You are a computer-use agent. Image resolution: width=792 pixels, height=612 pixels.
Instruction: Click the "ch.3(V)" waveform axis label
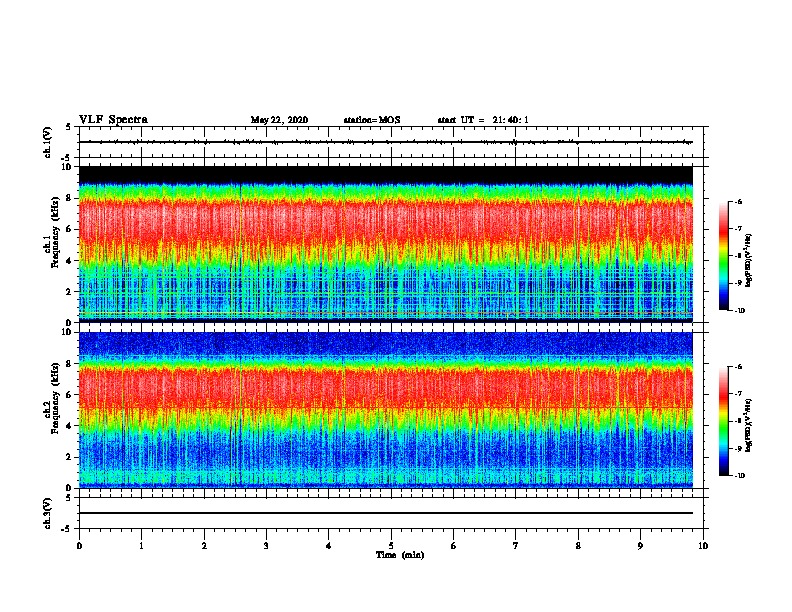[47, 513]
